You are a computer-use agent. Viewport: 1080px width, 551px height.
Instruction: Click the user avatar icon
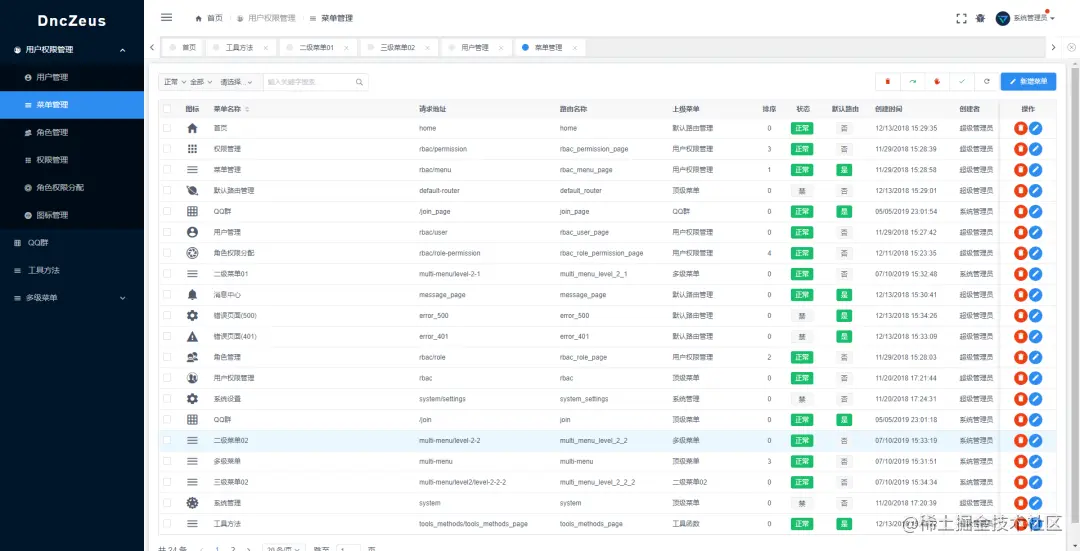[1003, 19]
